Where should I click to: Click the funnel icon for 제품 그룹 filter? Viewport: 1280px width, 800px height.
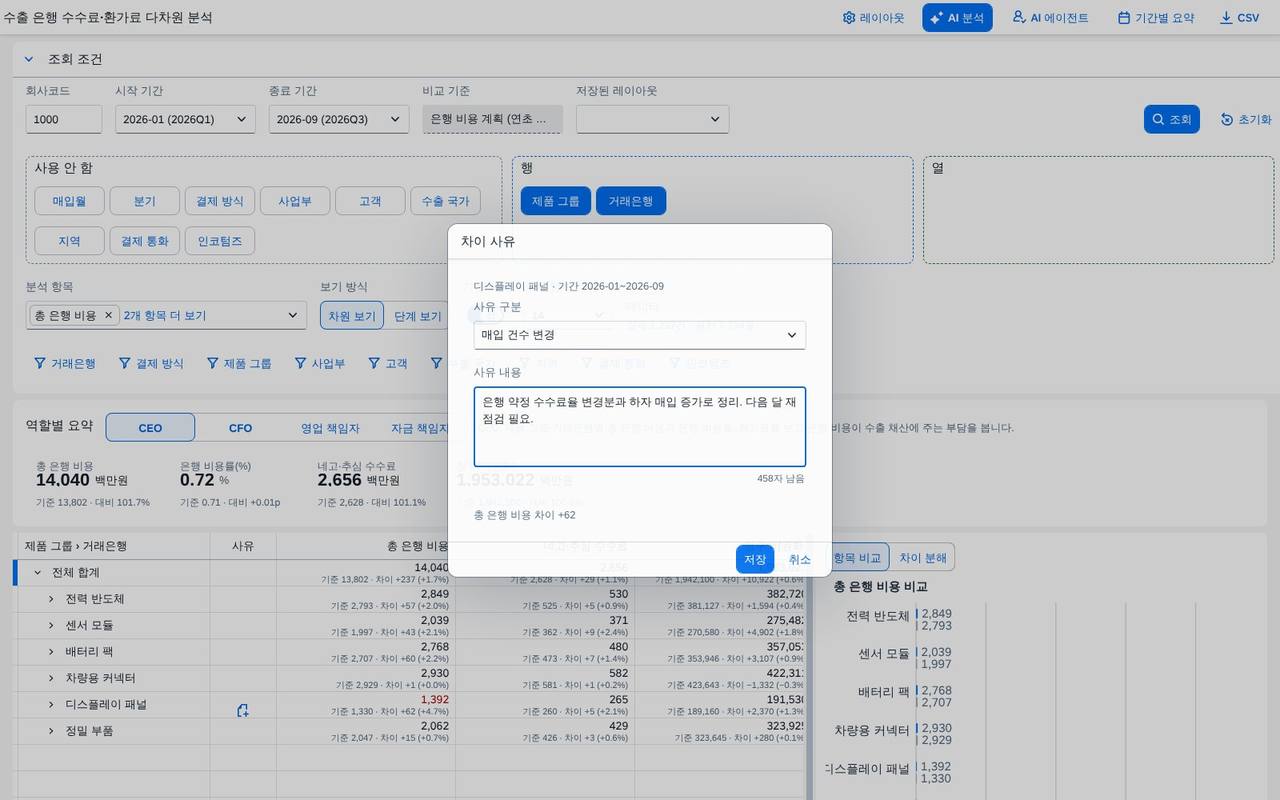(x=213, y=363)
